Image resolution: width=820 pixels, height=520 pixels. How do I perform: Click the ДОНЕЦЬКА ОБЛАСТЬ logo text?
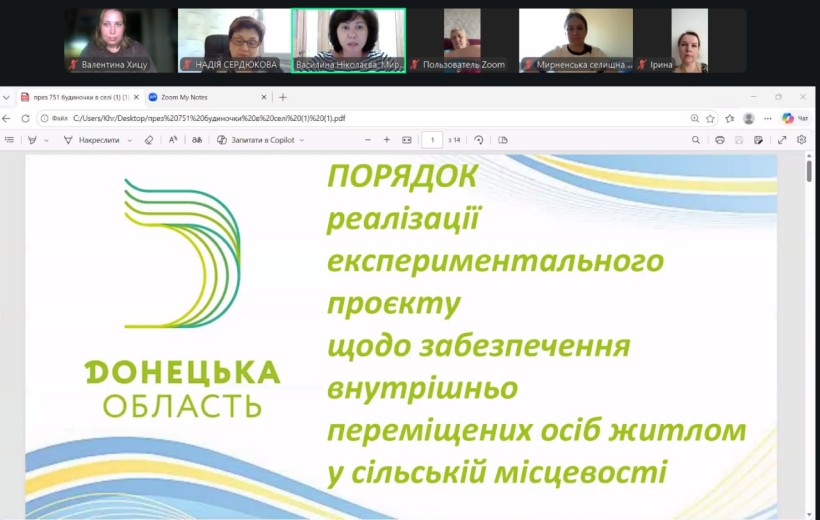click(182, 388)
